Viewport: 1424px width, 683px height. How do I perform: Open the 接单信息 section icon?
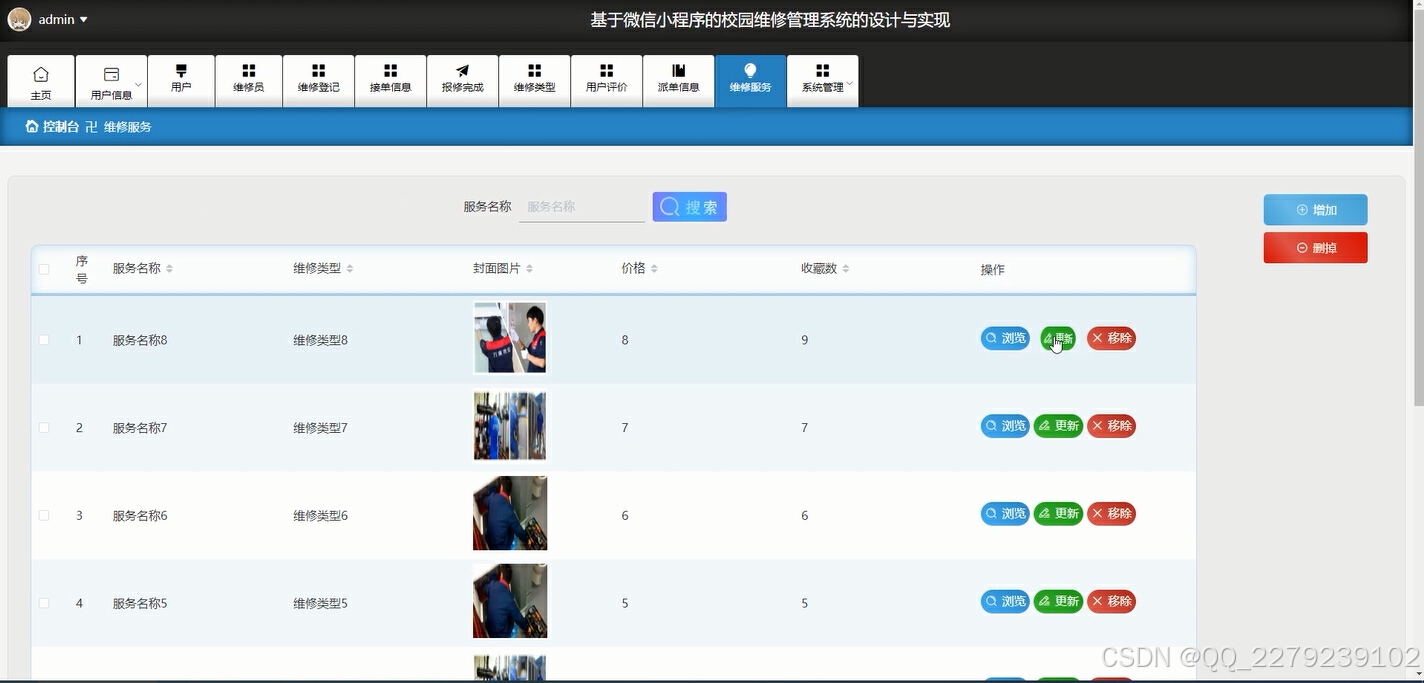(x=390, y=72)
